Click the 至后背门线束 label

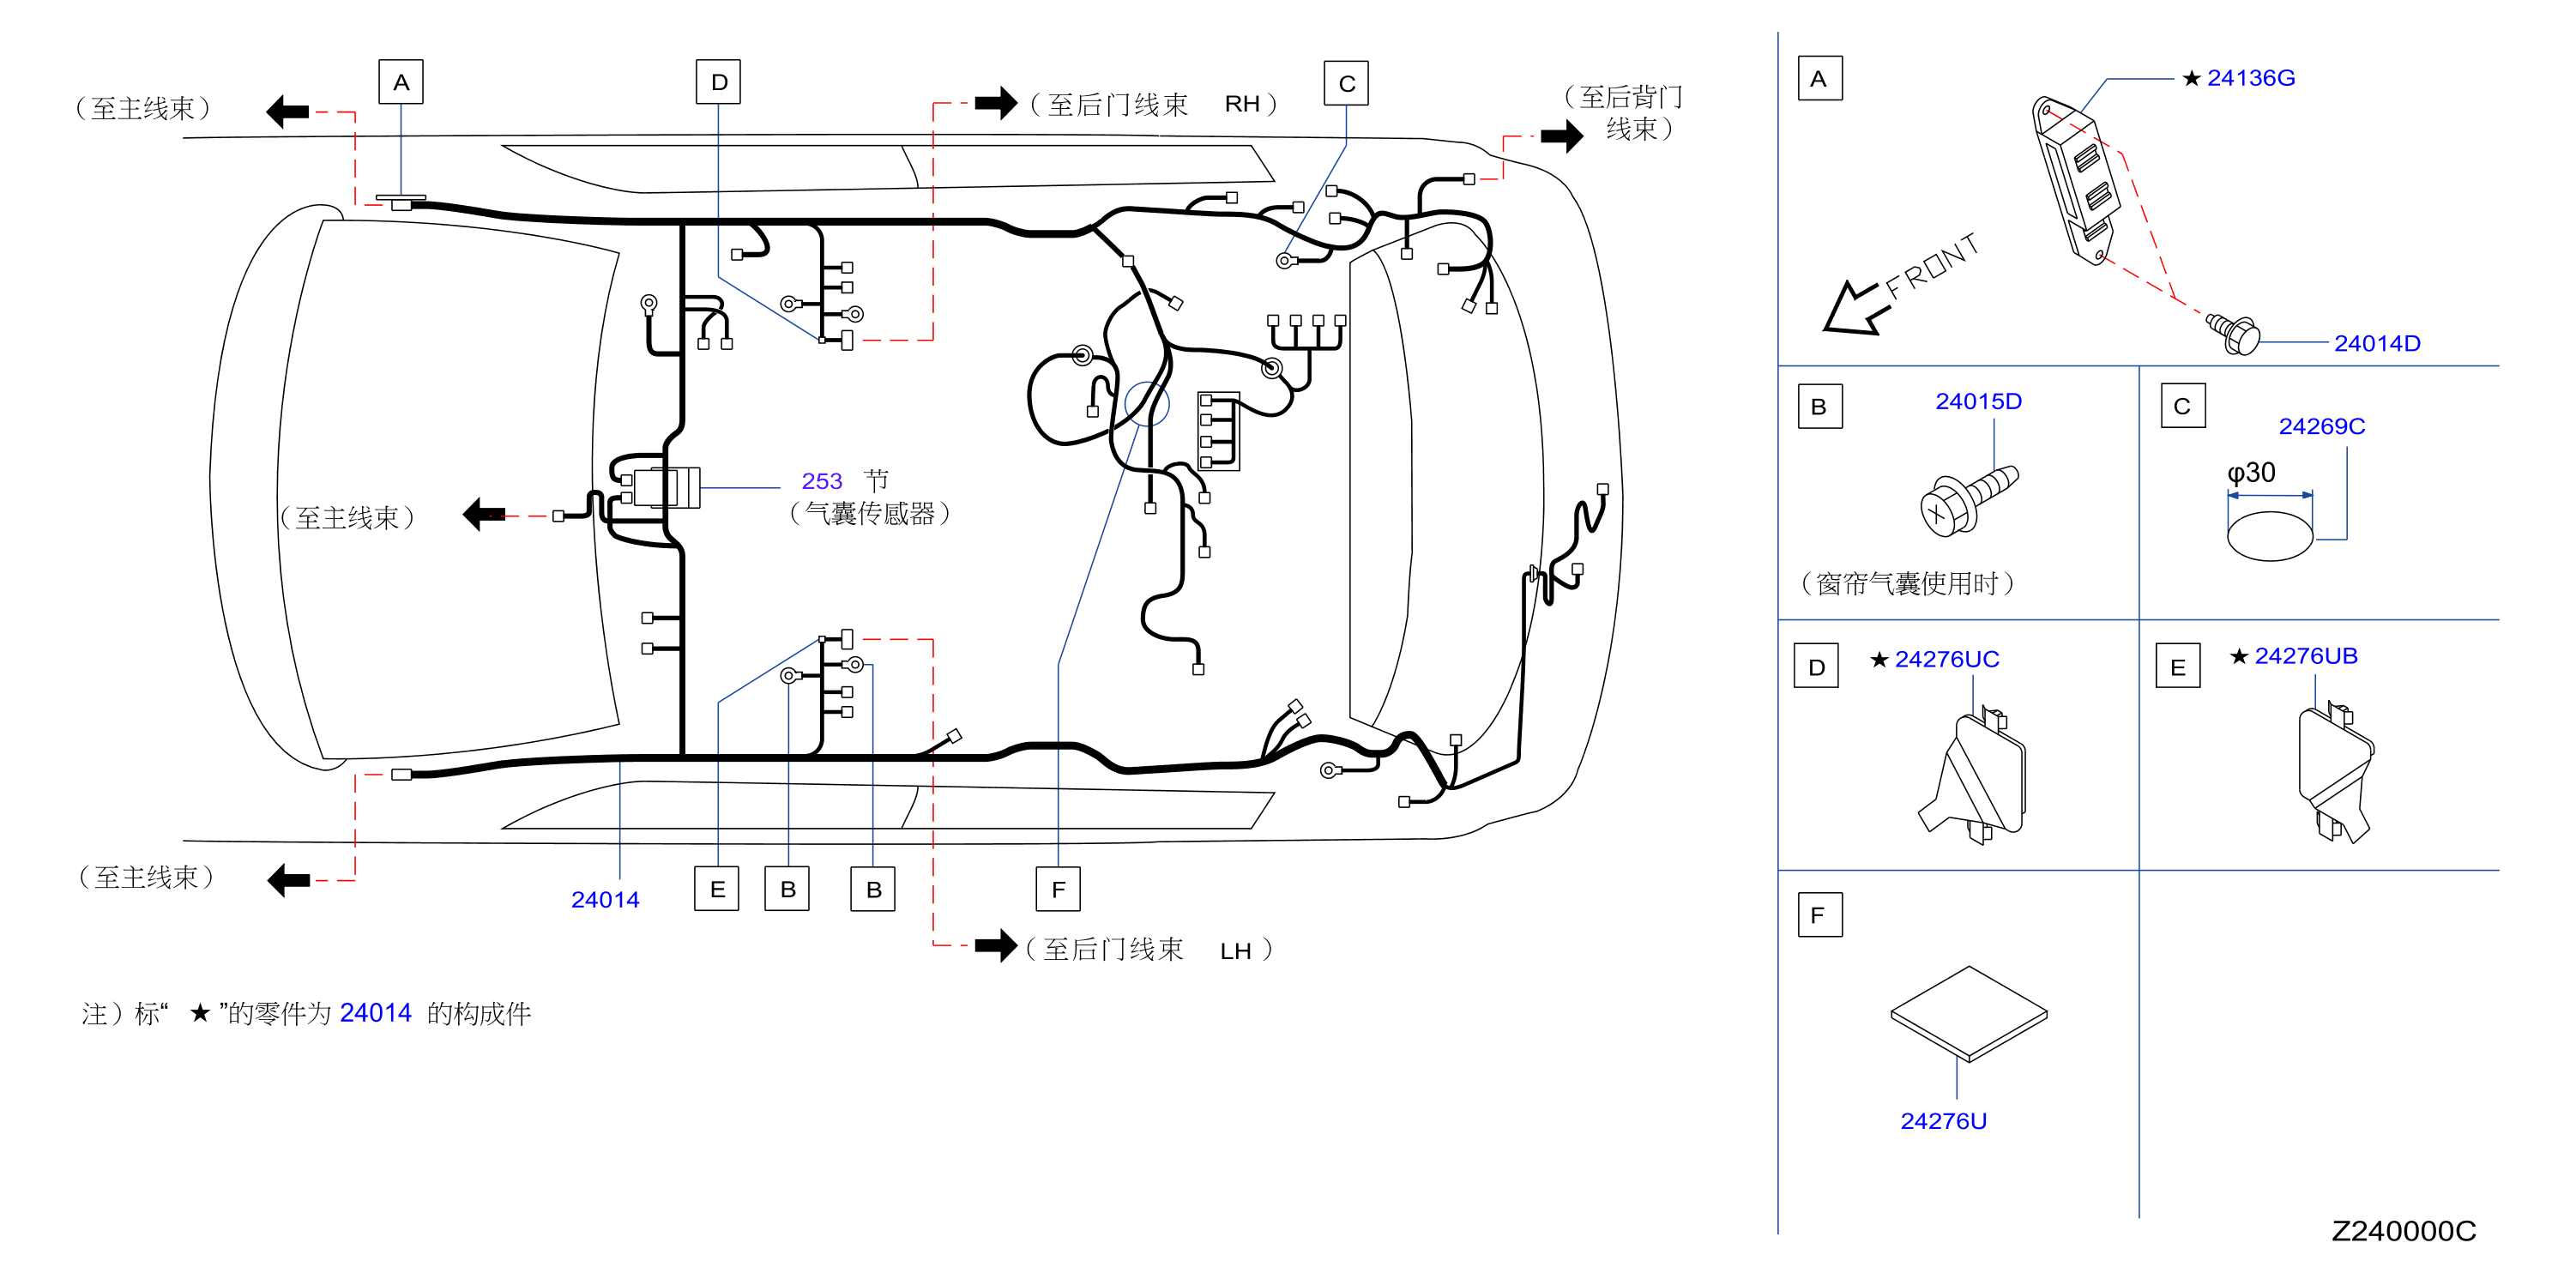click(1624, 113)
